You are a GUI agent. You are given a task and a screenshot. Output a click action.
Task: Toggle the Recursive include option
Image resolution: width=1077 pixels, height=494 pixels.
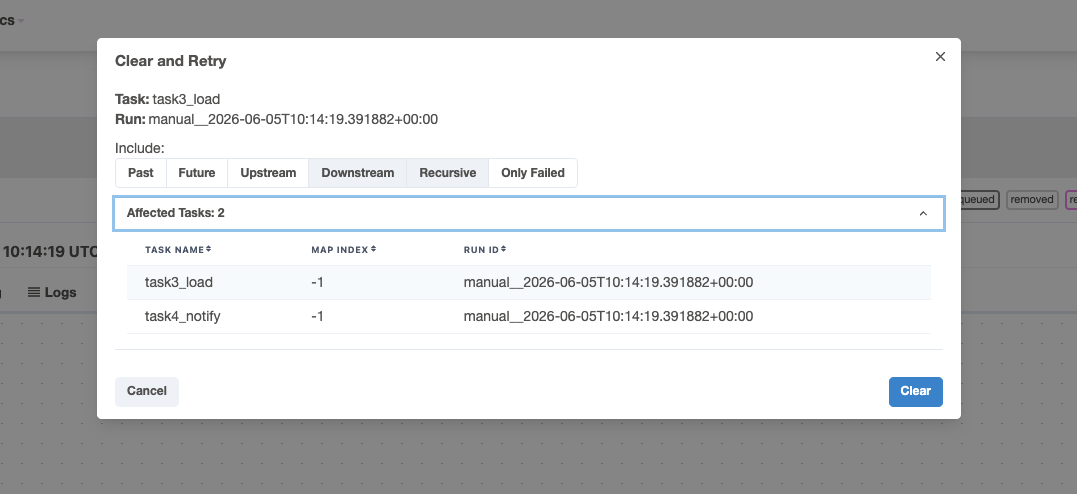coord(448,172)
